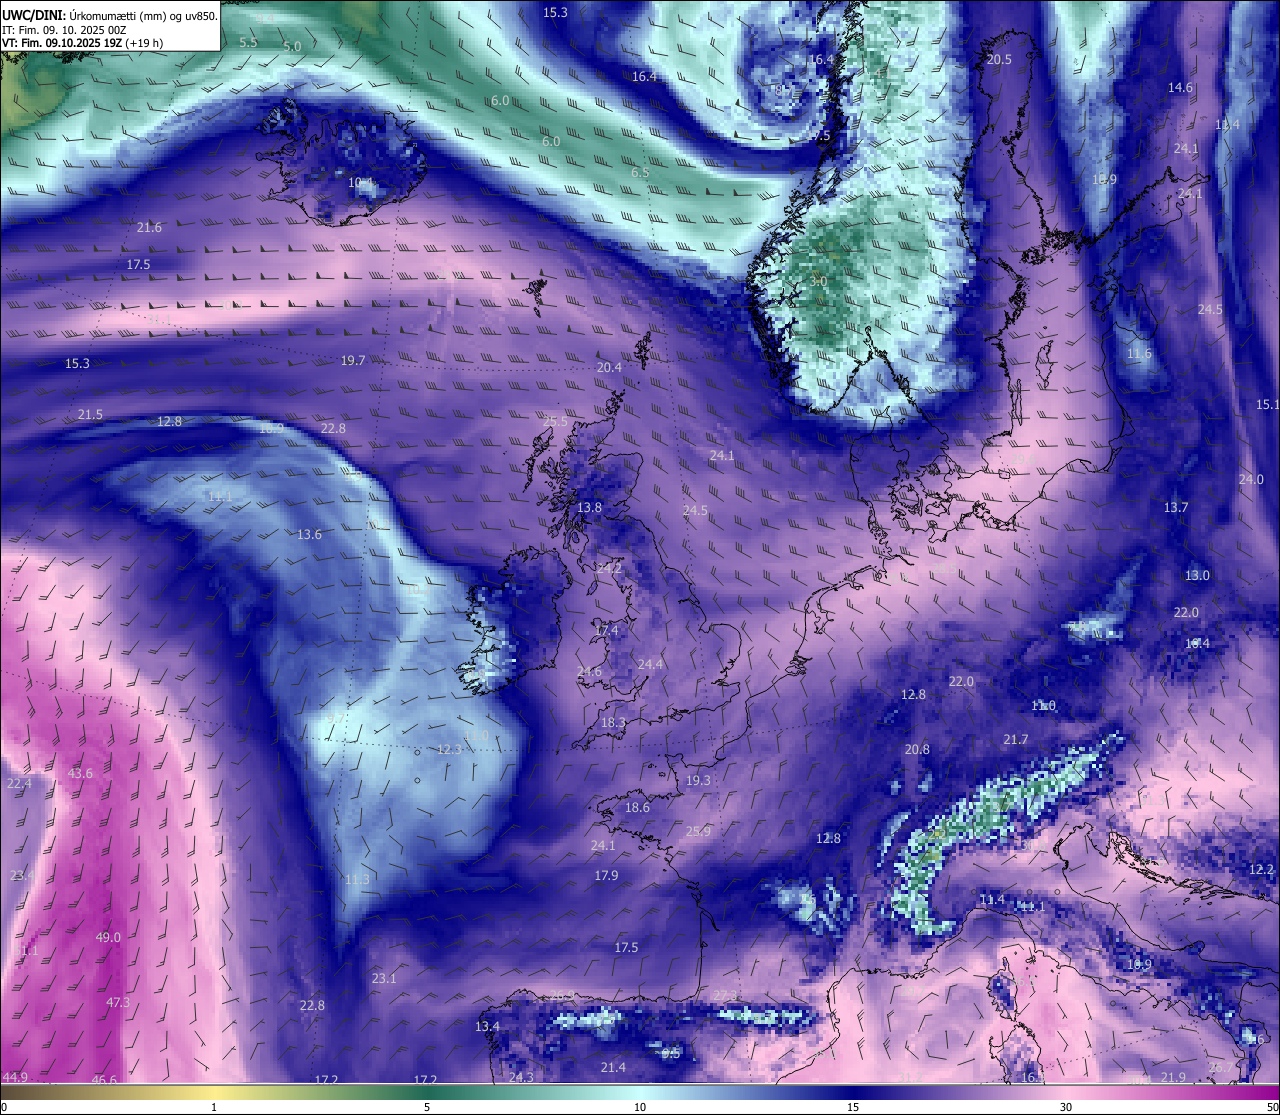
Task: Click the value label 18.6
Action: click(x=637, y=807)
